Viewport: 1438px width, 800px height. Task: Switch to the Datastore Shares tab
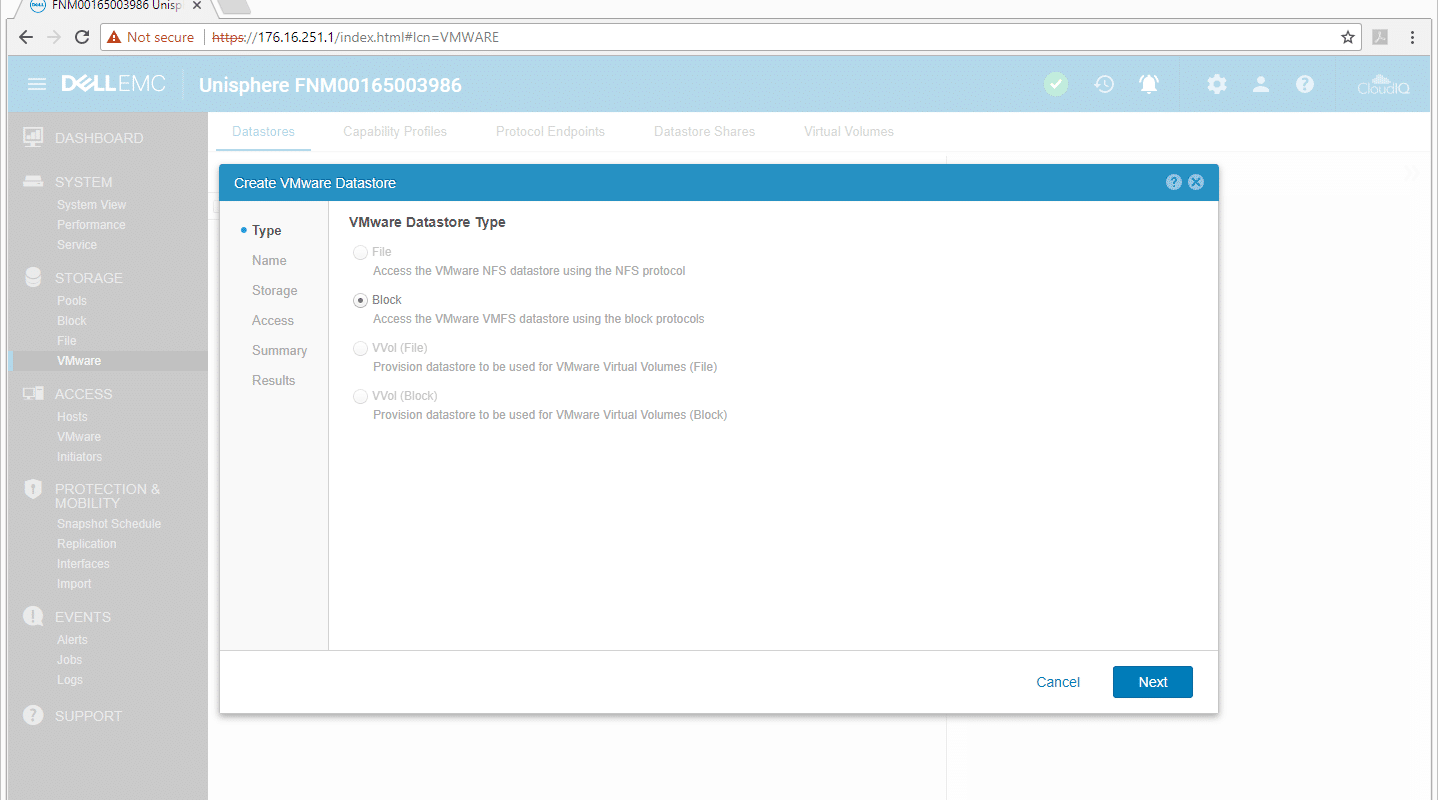pos(704,131)
